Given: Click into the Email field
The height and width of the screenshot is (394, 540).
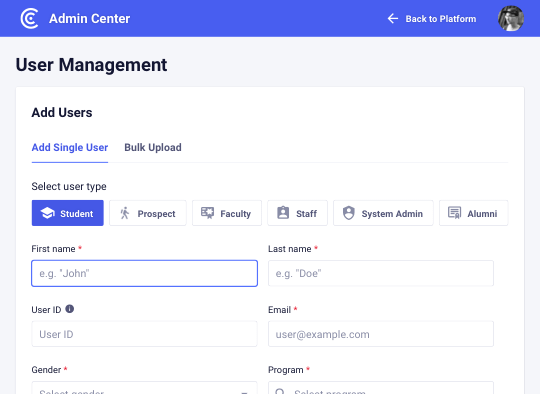Looking at the screenshot, I should coord(381,334).
